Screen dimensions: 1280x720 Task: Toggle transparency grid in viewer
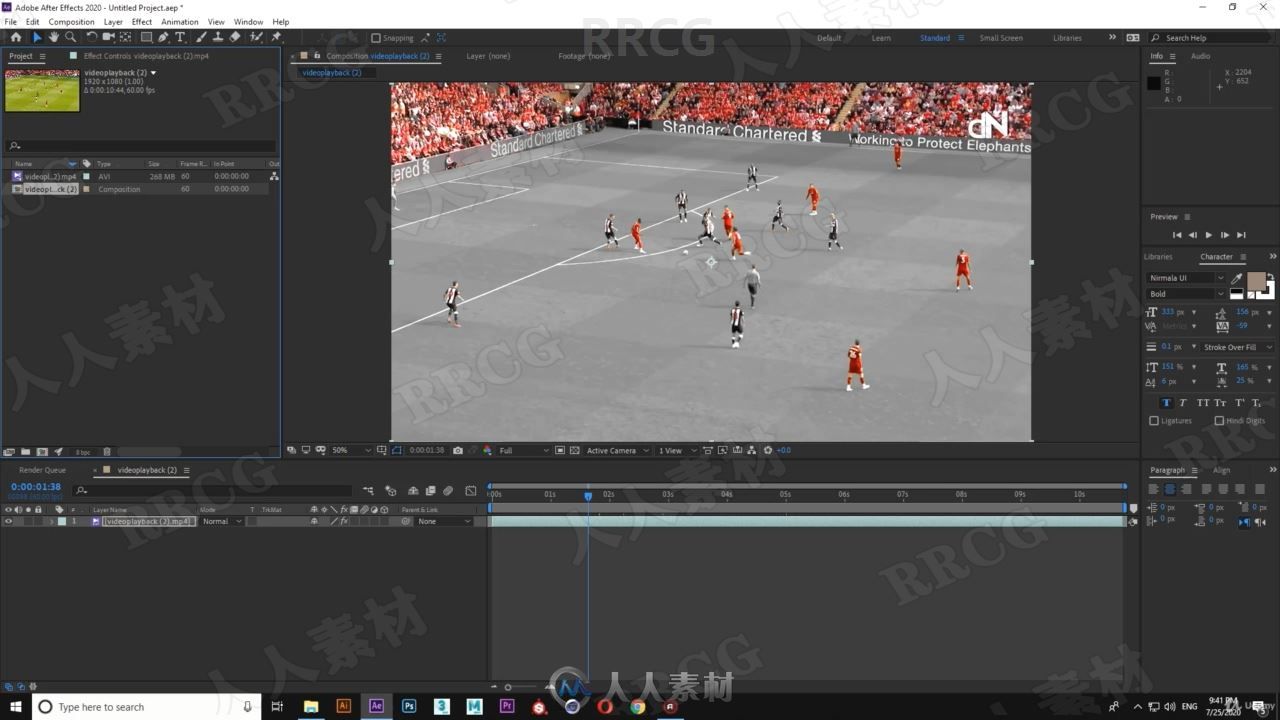(574, 450)
